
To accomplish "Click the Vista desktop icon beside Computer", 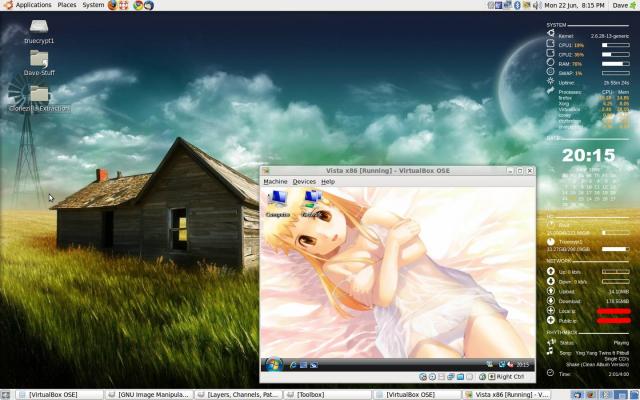I will (x=312, y=204).
